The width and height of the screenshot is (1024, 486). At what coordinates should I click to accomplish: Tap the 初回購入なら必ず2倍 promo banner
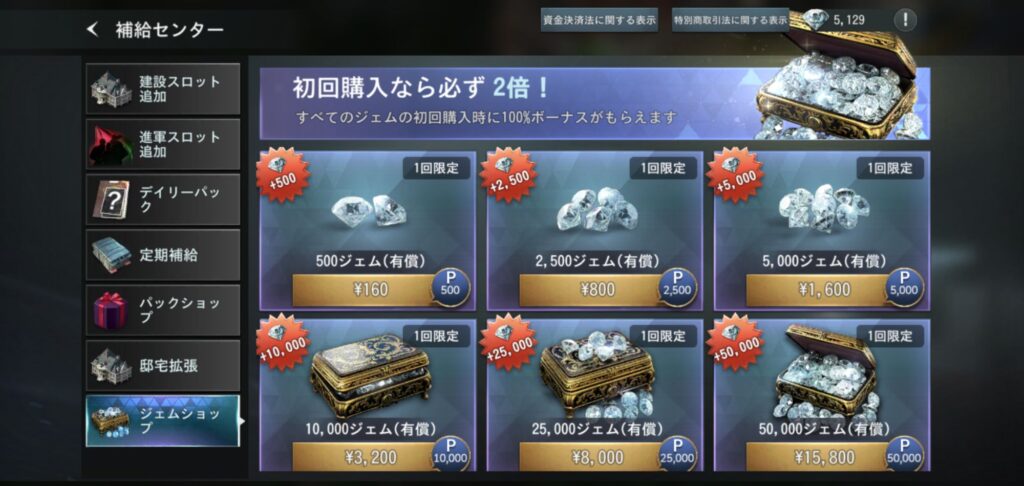click(x=595, y=103)
